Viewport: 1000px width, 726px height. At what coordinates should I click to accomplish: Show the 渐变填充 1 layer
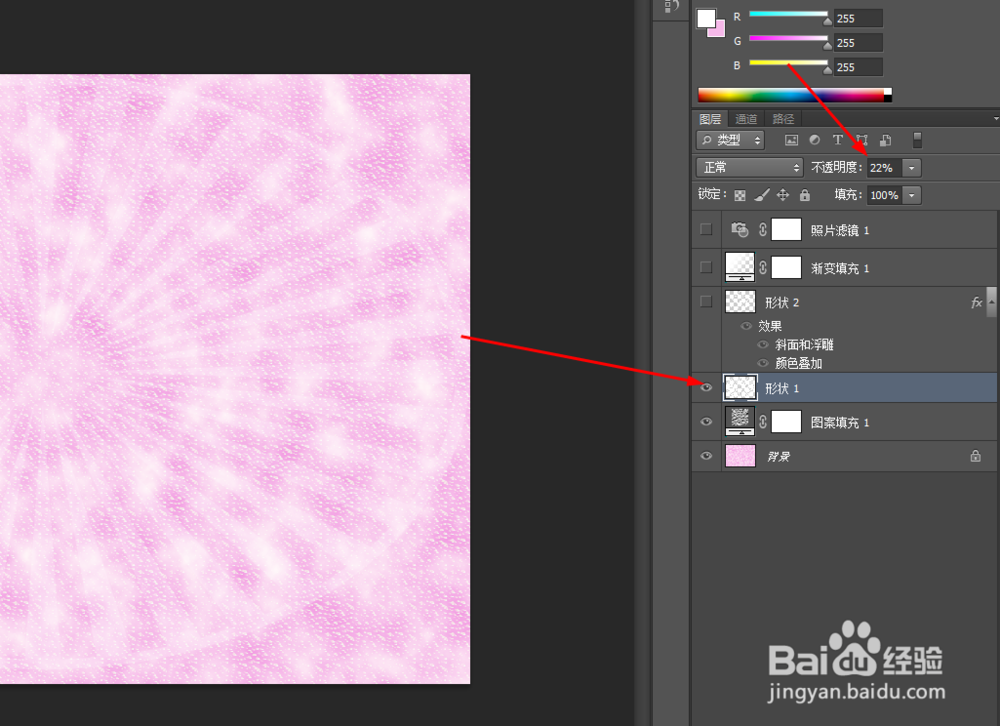coord(706,267)
